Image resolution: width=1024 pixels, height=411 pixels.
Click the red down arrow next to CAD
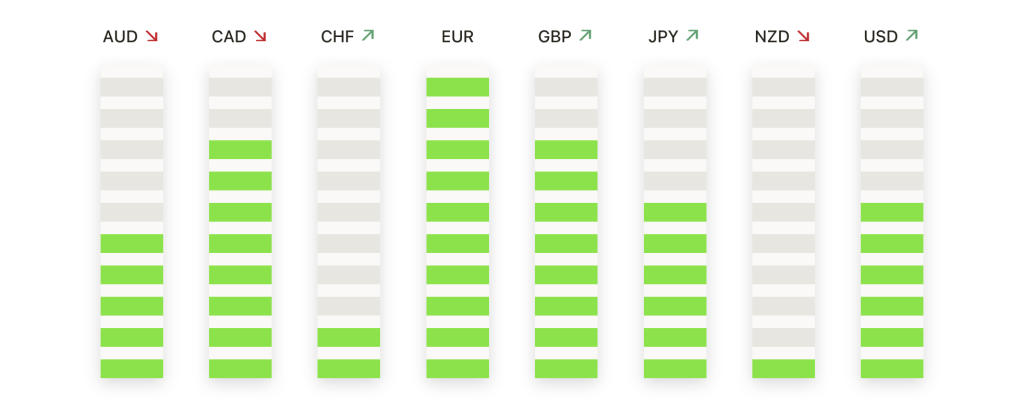(x=260, y=37)
